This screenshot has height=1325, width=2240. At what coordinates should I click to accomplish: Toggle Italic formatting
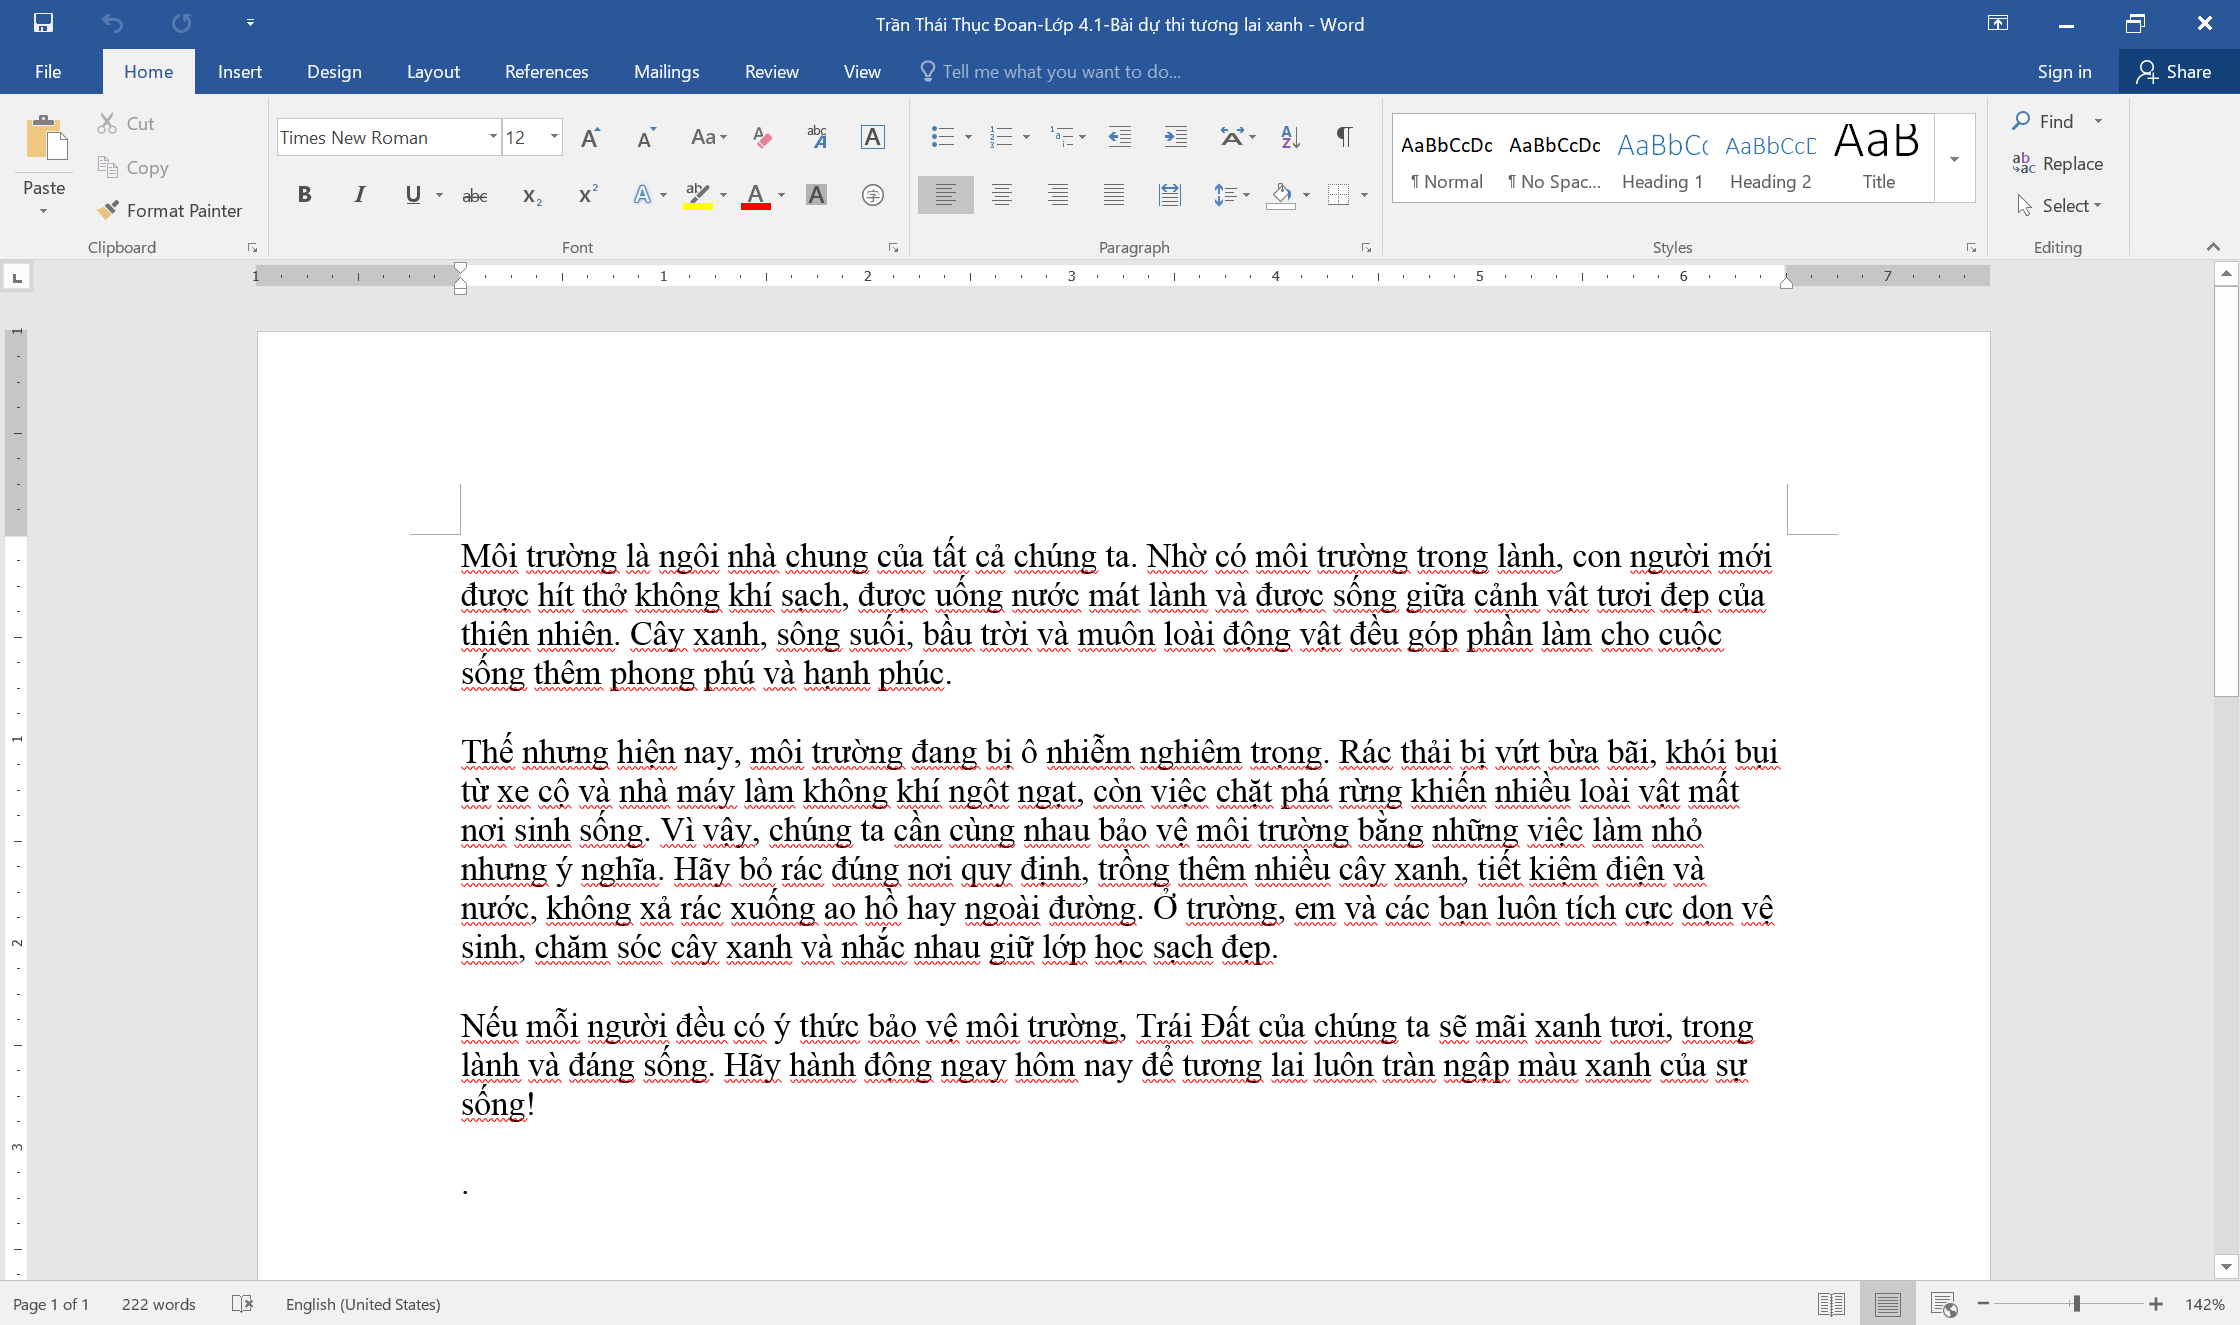(359, 194)
